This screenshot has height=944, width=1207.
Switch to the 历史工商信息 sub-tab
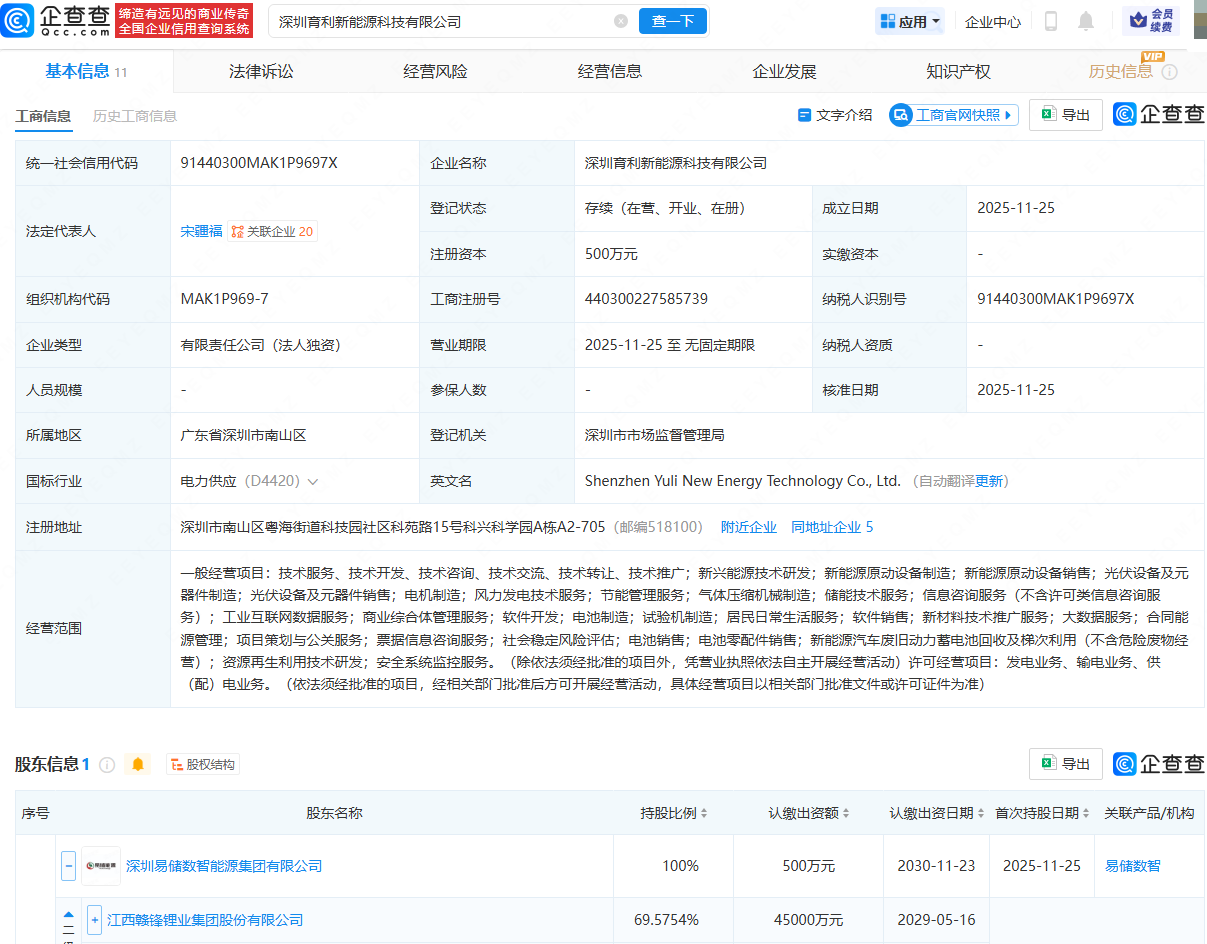135,116
